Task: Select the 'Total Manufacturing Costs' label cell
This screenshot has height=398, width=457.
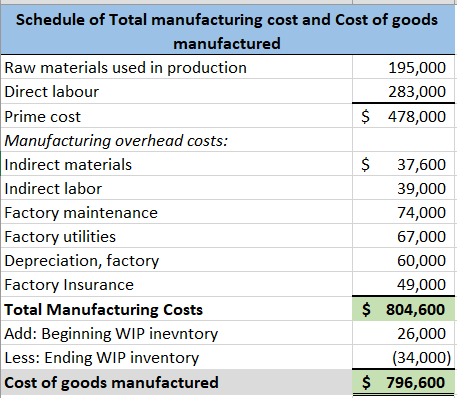Action: click(x=177, y=309)
